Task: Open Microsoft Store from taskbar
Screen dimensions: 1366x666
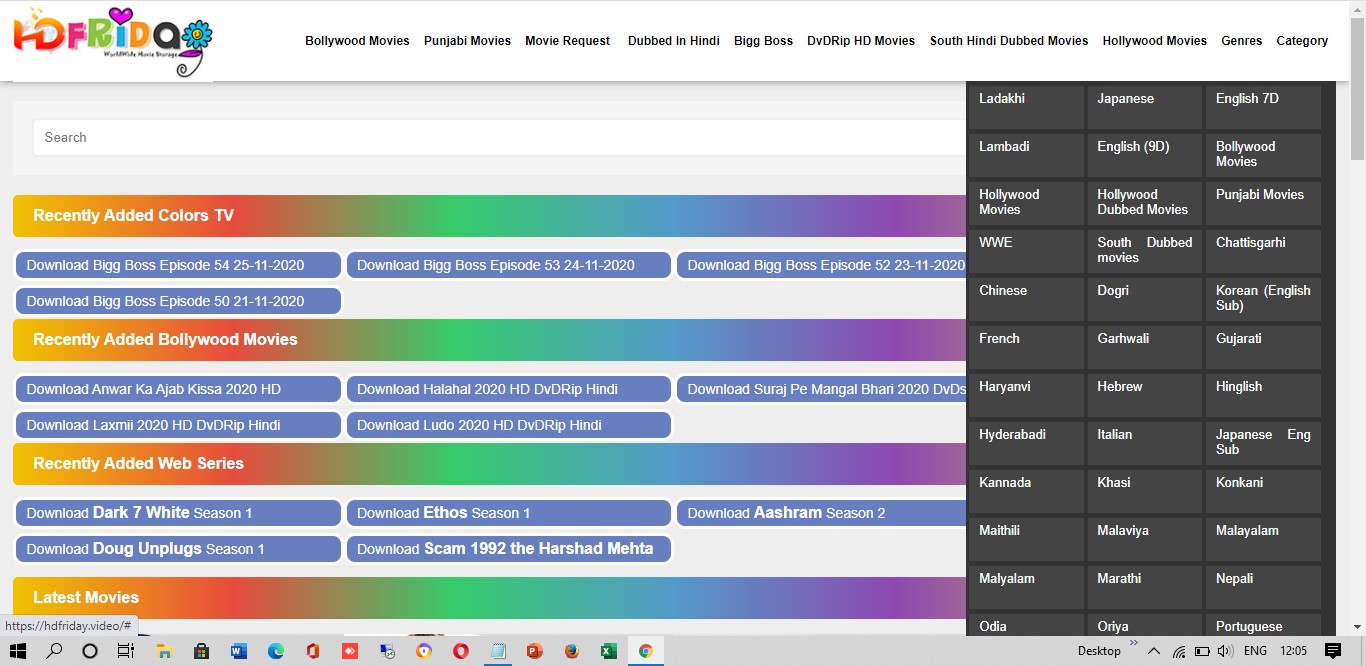Action: 201,651
